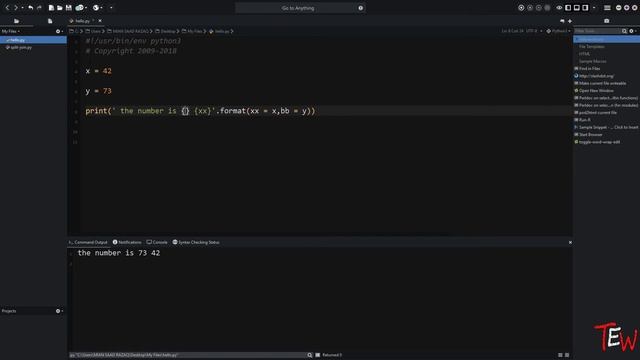Switch to the Open Files tab in left pane

[50, 21]
